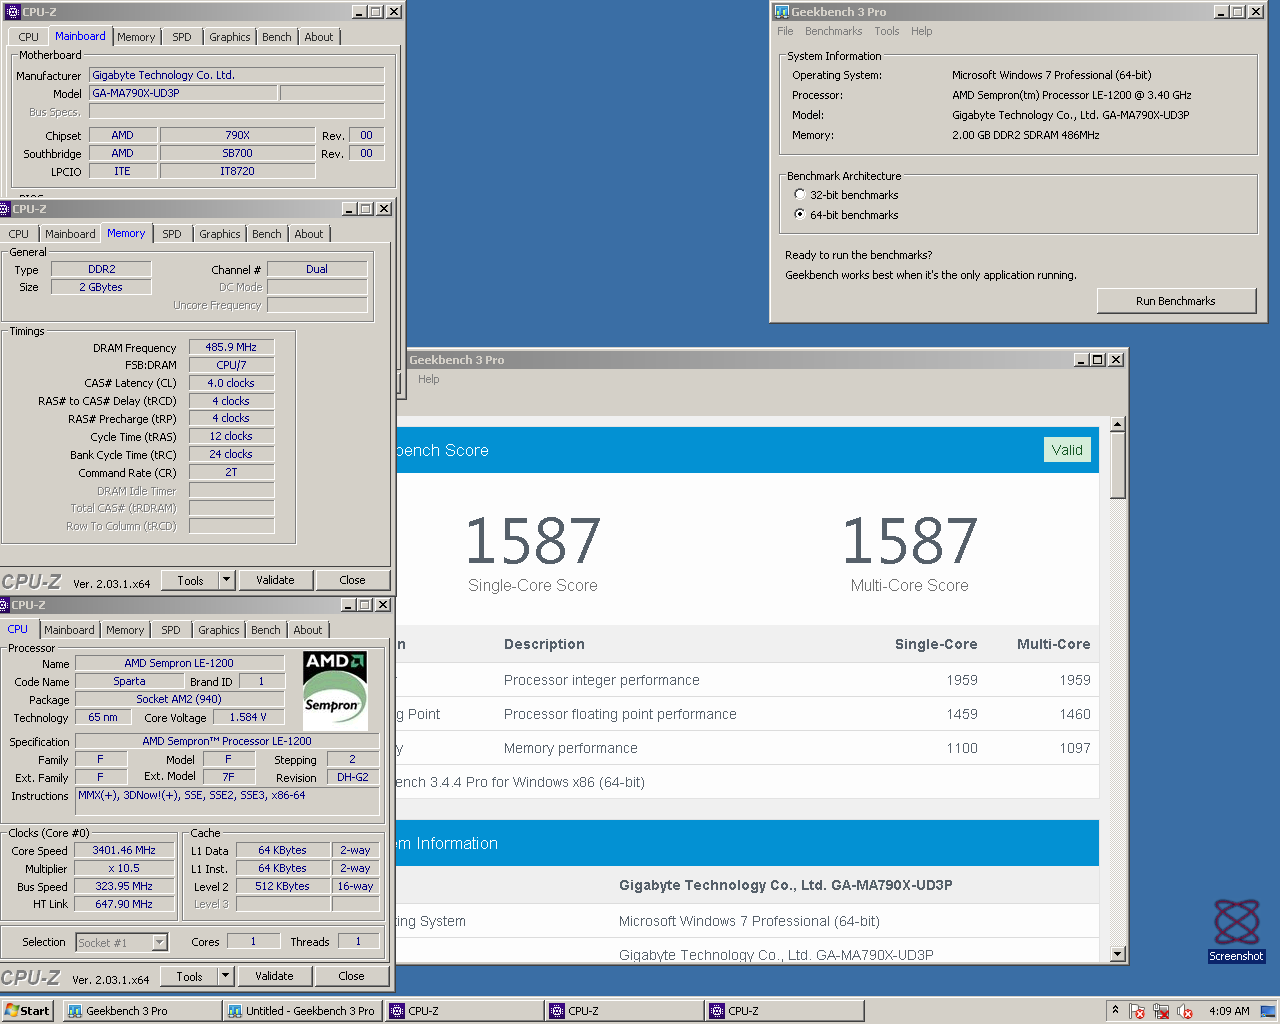
Task: Click Run Benchmarks button
Action: [x=1176, y=301]
